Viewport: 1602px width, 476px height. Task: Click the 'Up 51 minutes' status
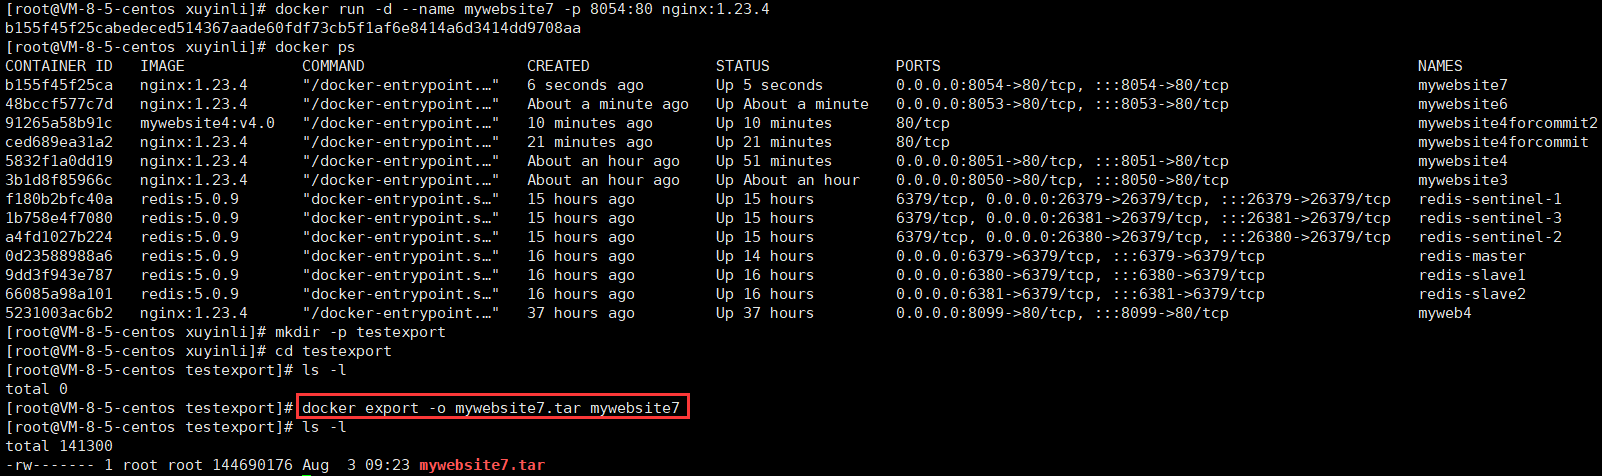[x=774, y=161]
